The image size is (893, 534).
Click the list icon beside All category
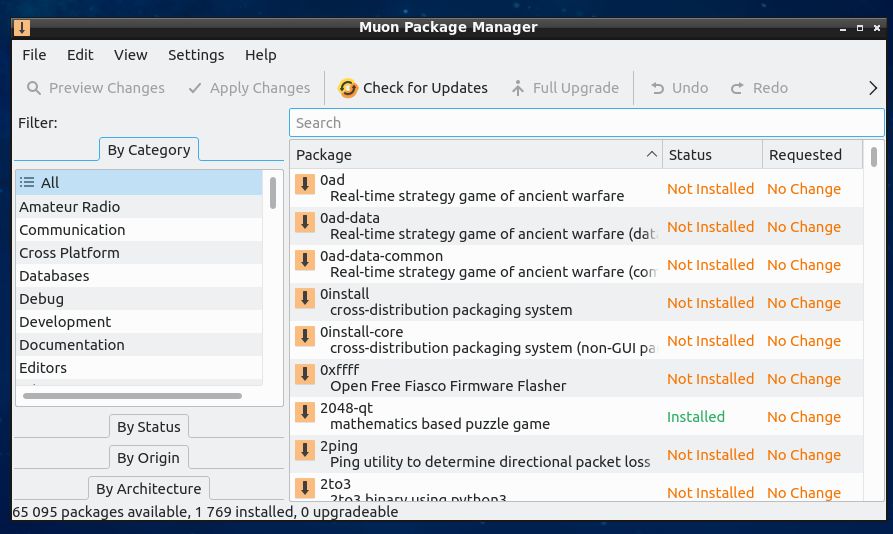tap(27, 182)
